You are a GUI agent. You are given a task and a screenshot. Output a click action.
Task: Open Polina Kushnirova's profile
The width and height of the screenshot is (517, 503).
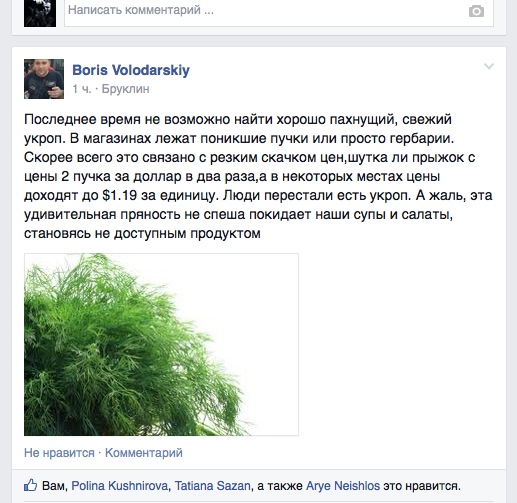120,486
